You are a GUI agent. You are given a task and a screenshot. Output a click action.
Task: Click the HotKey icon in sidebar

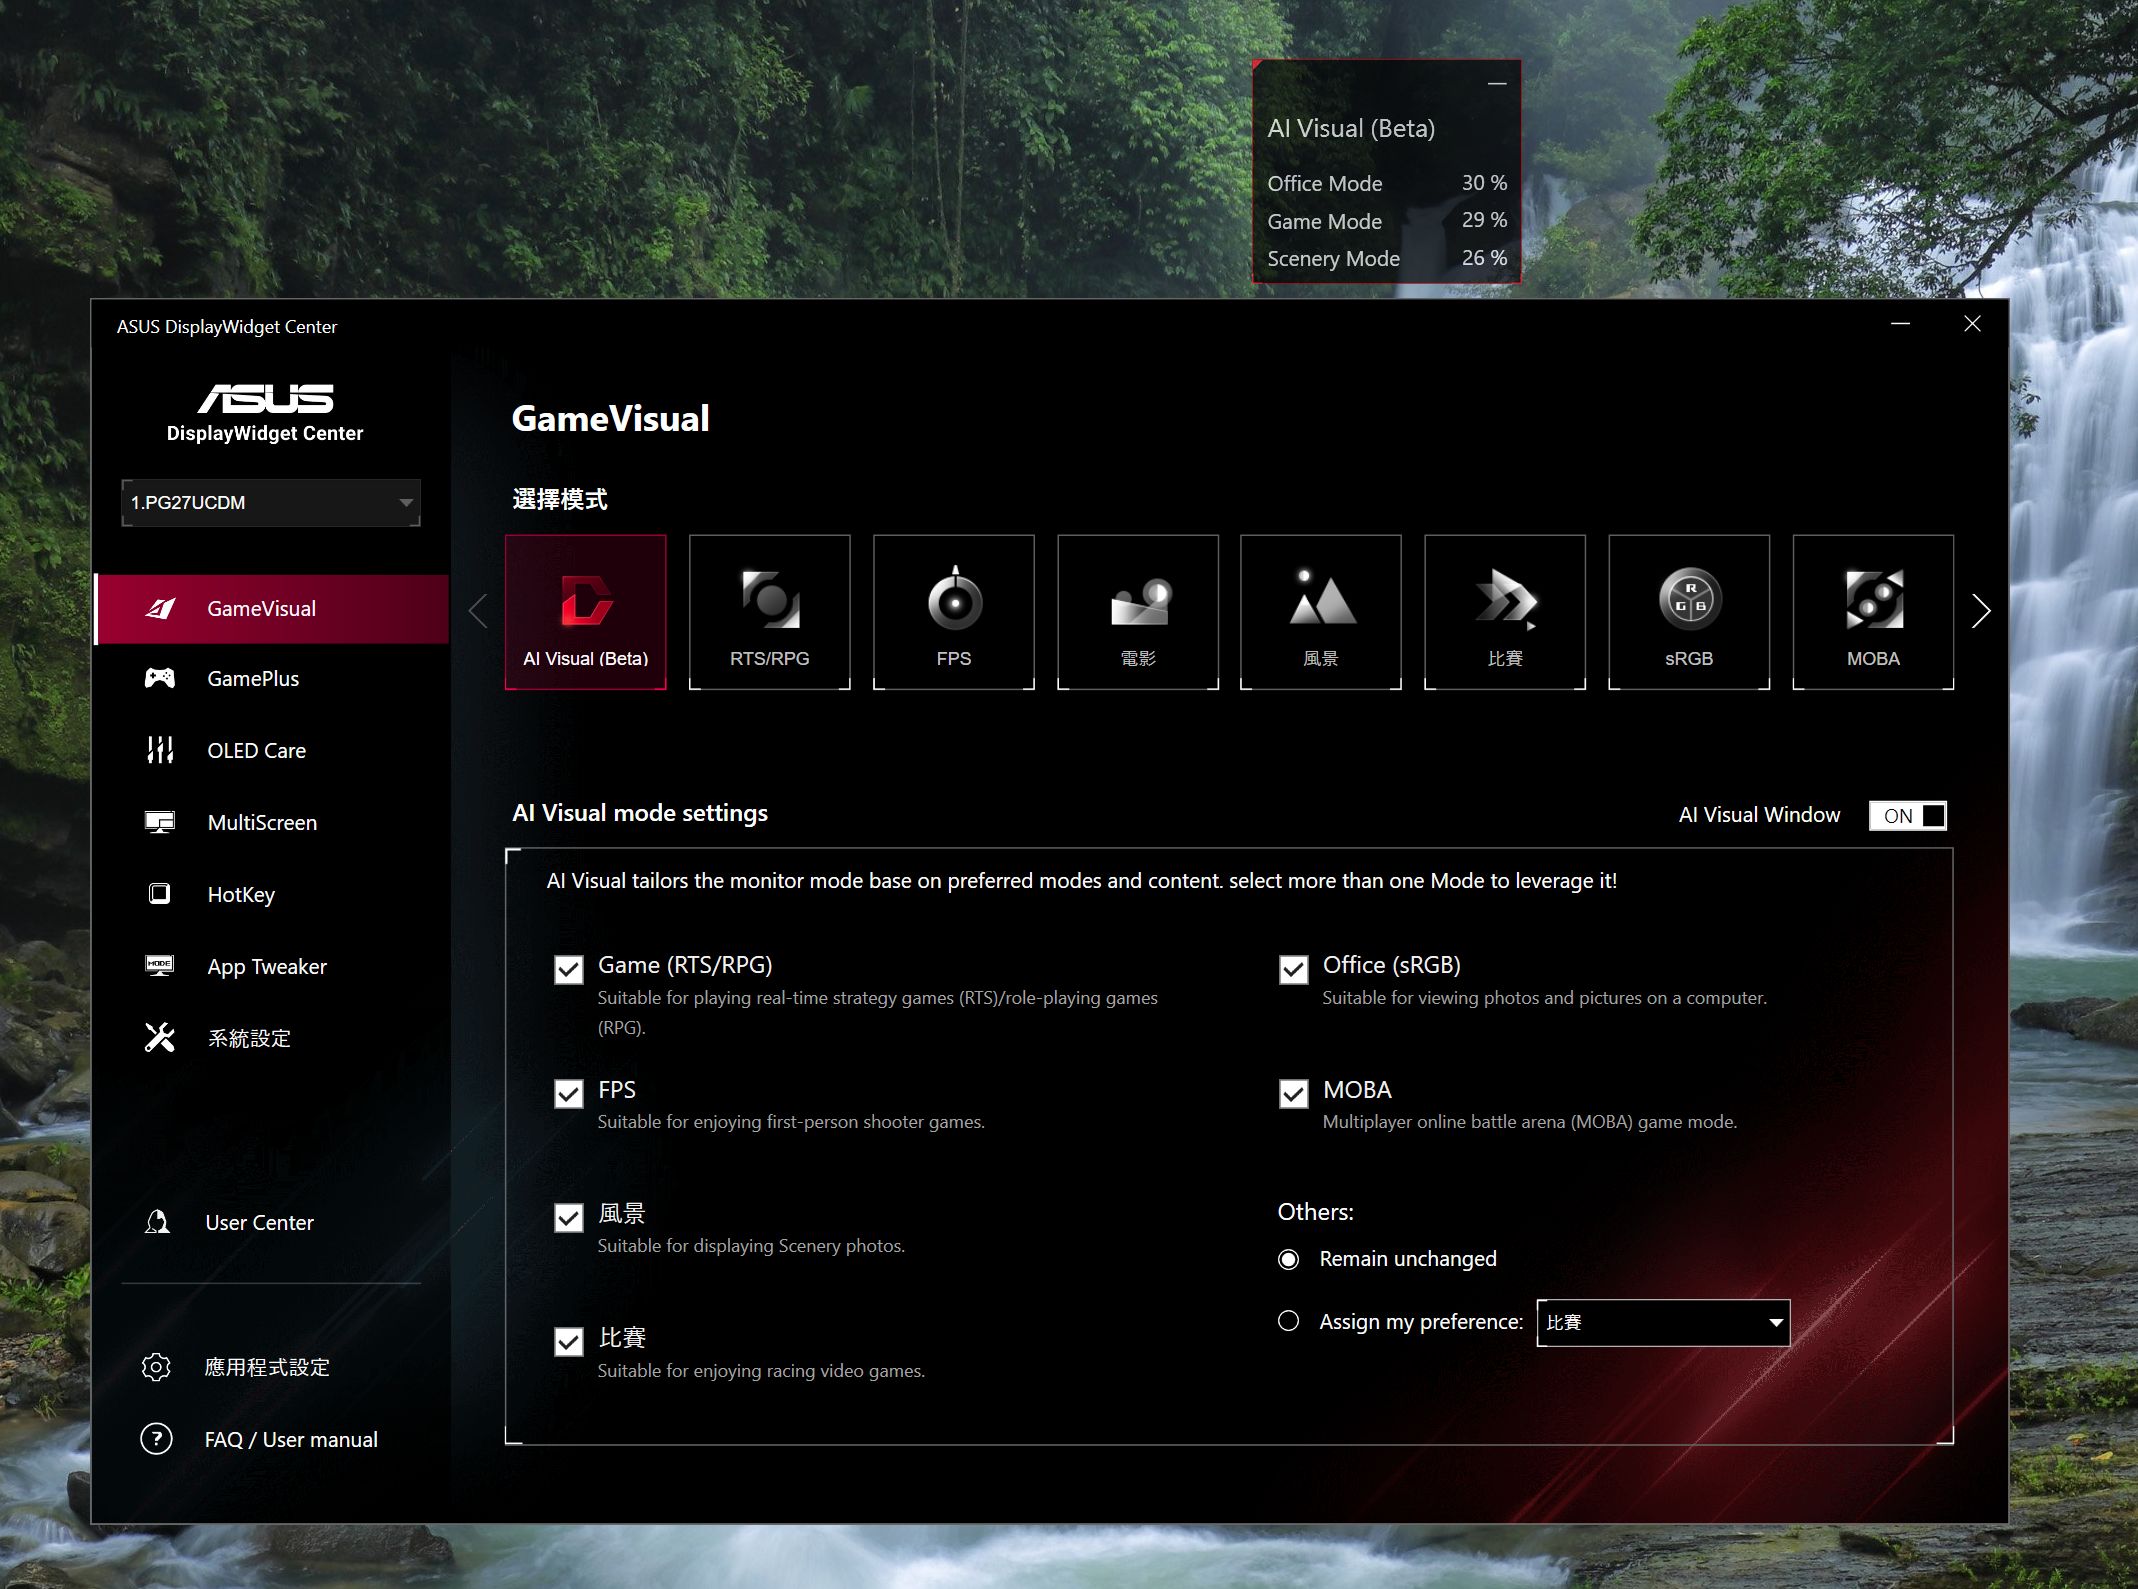click(x=159, y=894)
